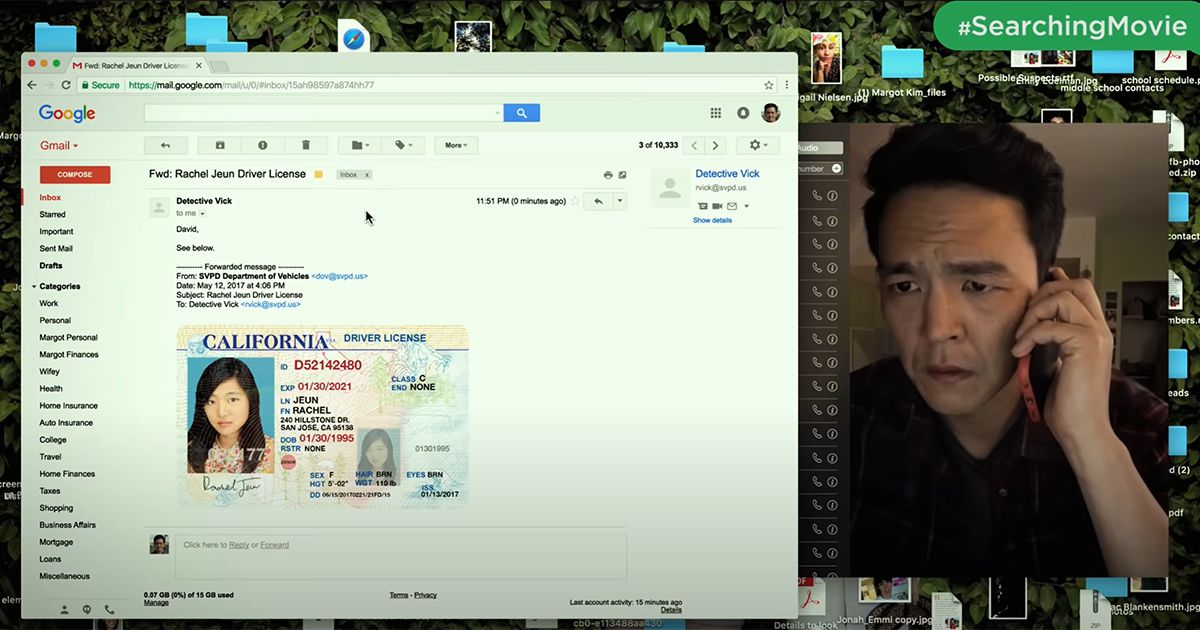This screenshot has width=1200, height=630.
Task: Open the Settings gear dropdown
Action: (x=758, y=145)
